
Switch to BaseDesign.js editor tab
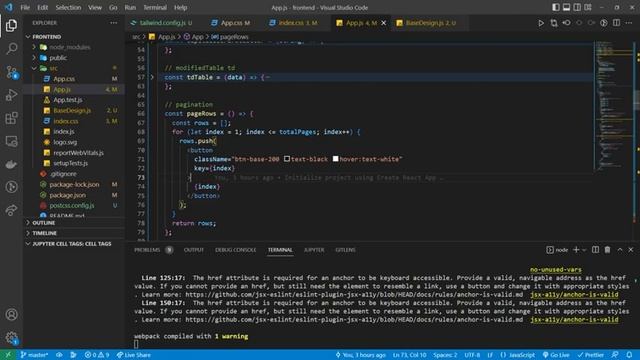tap(430, 23)
